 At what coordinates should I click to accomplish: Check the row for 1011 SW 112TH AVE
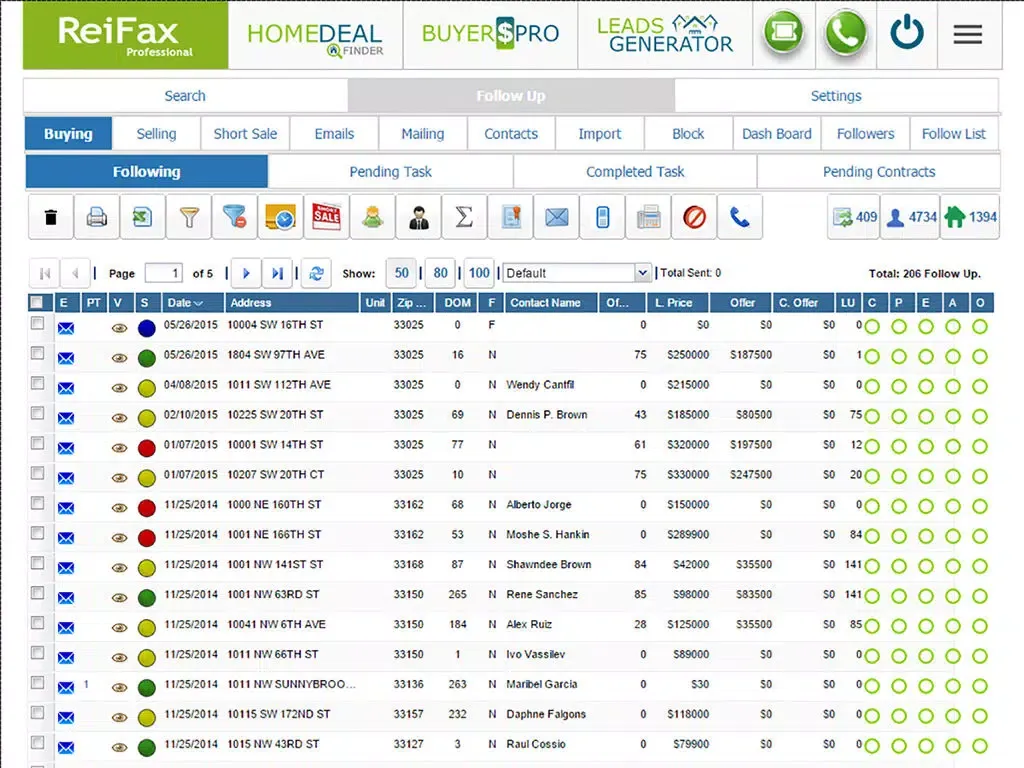pyautogui.click(x=38, y=383)
